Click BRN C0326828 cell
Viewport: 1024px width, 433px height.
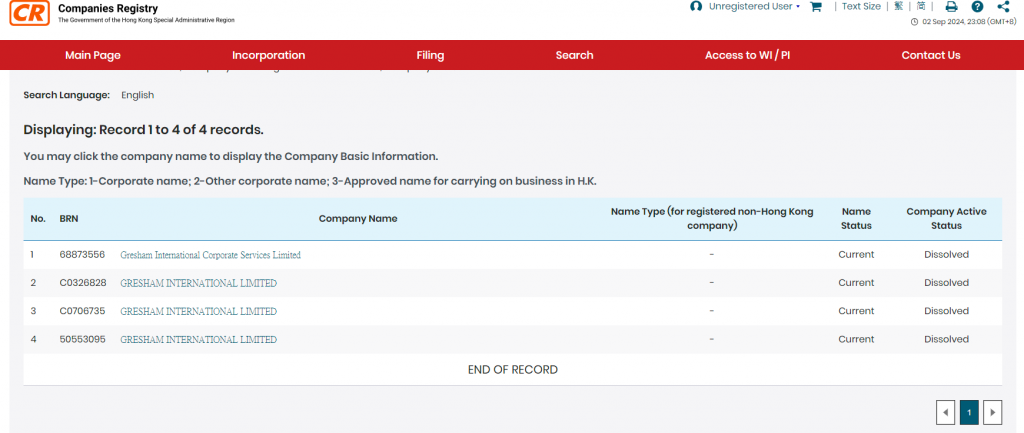click(x=82, y=283)
